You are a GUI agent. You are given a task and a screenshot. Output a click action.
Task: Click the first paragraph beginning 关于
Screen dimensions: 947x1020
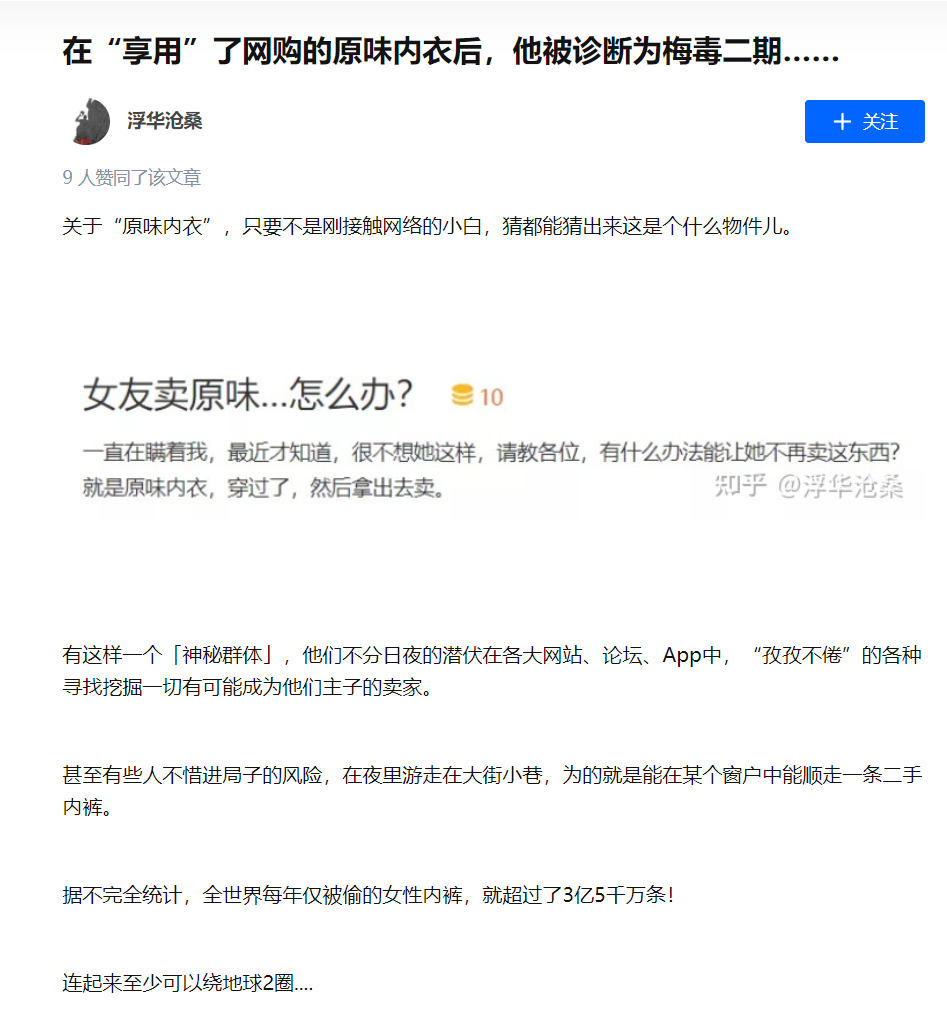pos(428,226)
